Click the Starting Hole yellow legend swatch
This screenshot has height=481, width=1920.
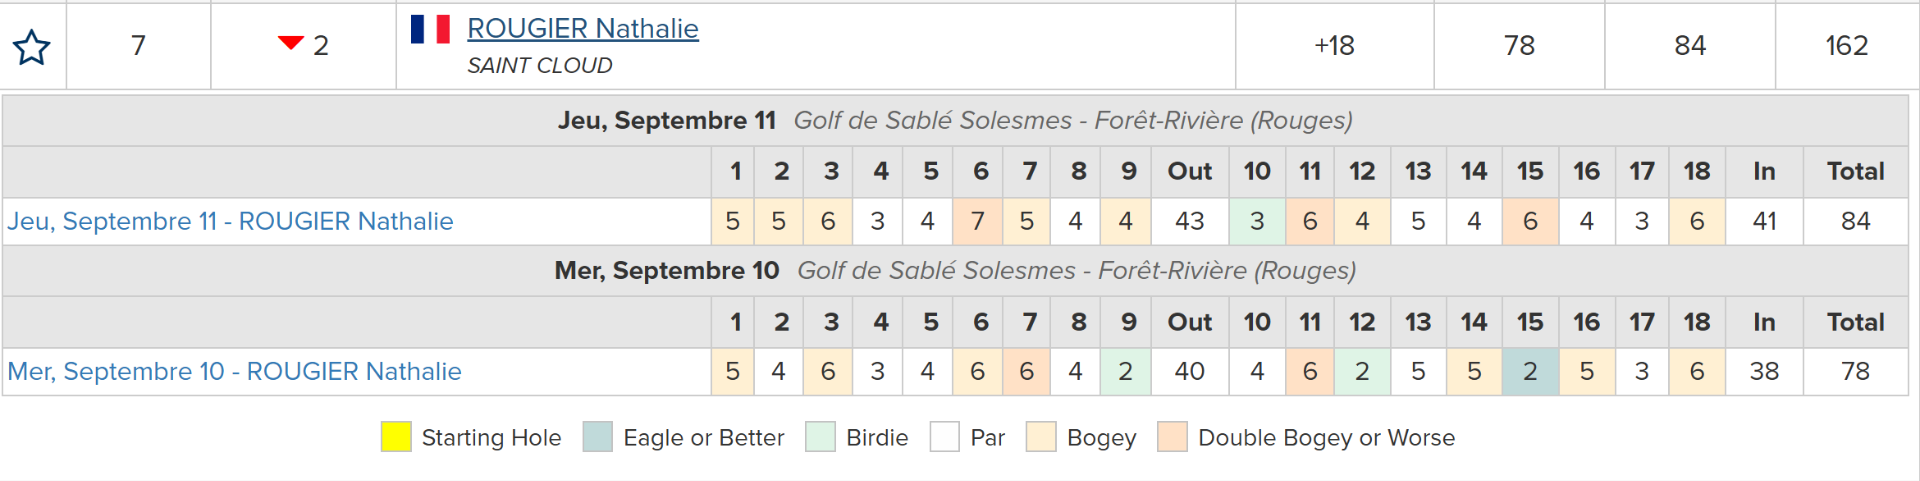click(x=396, y=437)
